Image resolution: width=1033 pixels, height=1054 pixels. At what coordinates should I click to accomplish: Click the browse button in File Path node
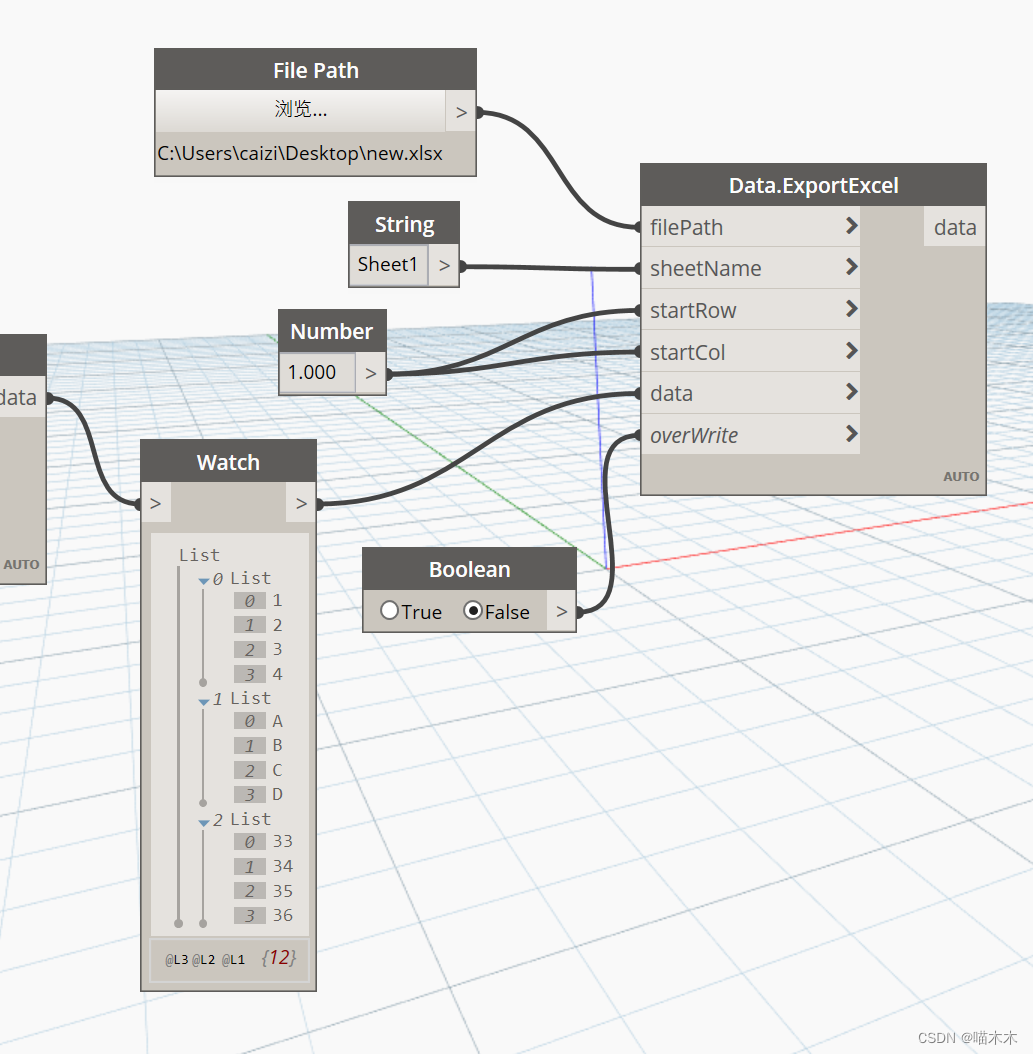click(x=300, y=110)
